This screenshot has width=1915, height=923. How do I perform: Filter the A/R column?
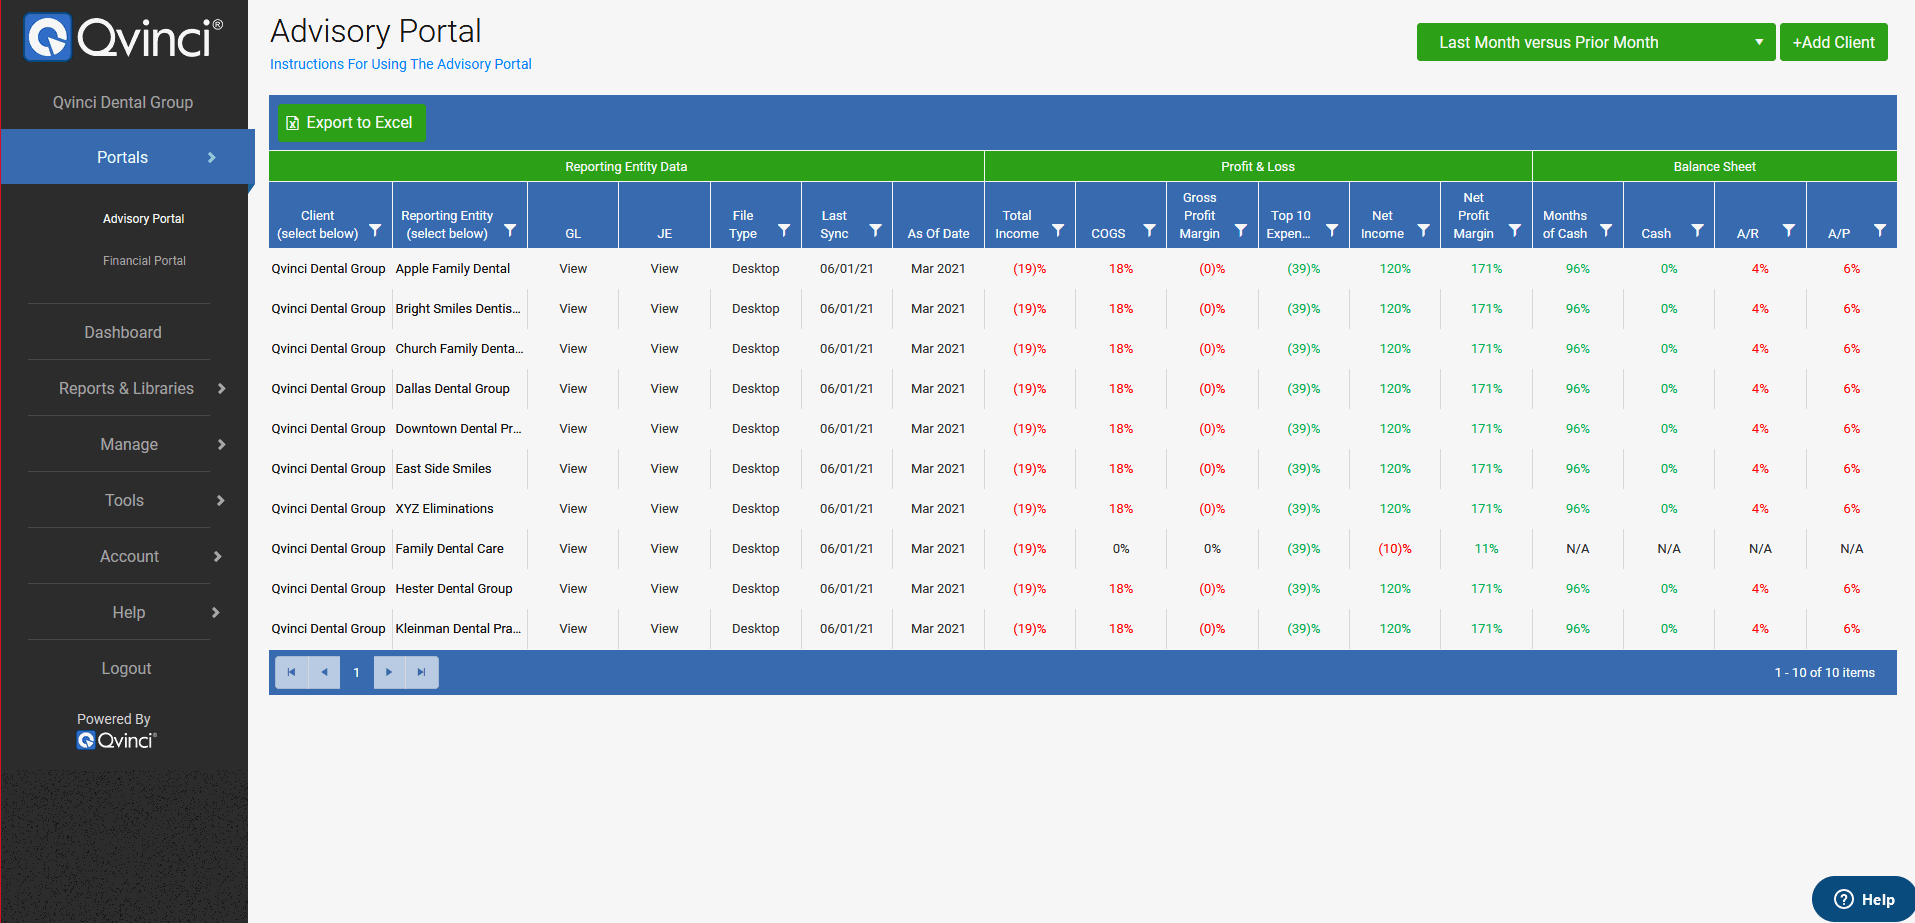1789,230
